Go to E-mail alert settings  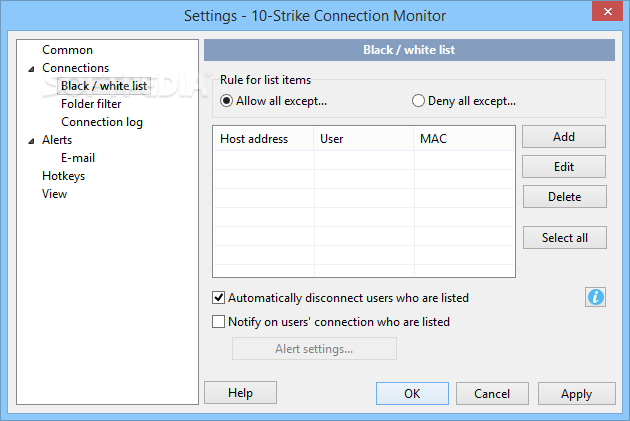point(78,158)
